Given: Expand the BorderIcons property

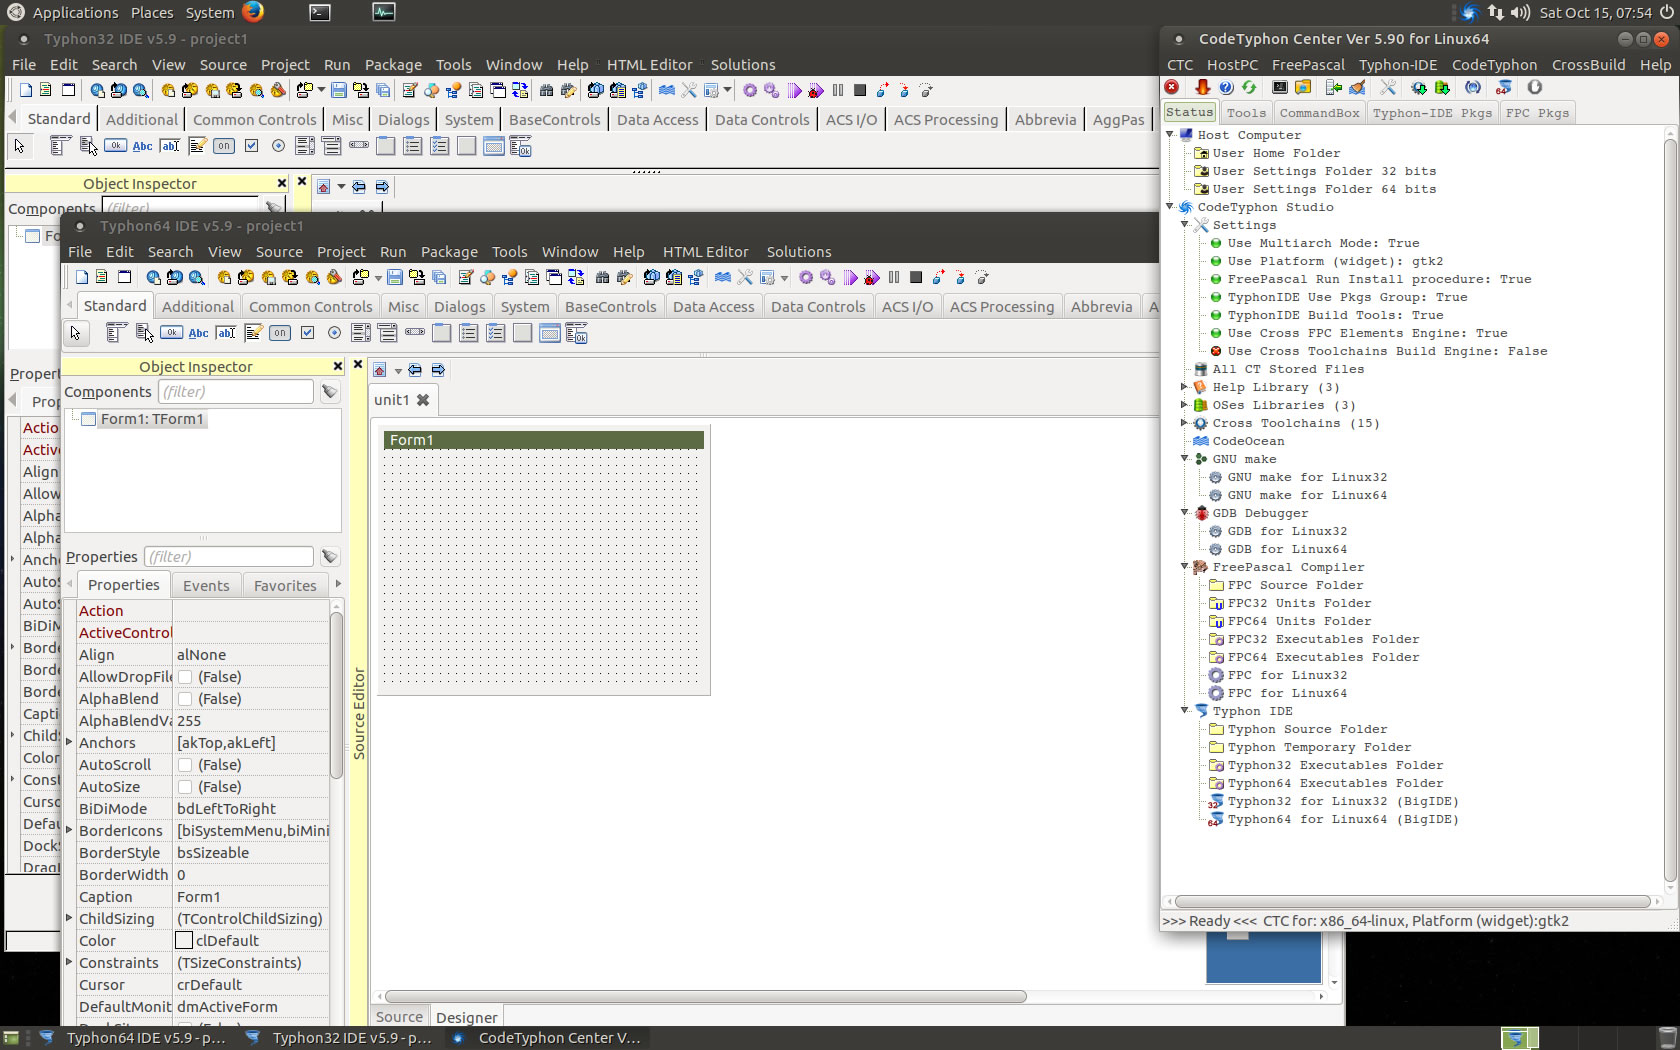Looking at the screenshot, I should pyautogui.click(x=69, y=830).
